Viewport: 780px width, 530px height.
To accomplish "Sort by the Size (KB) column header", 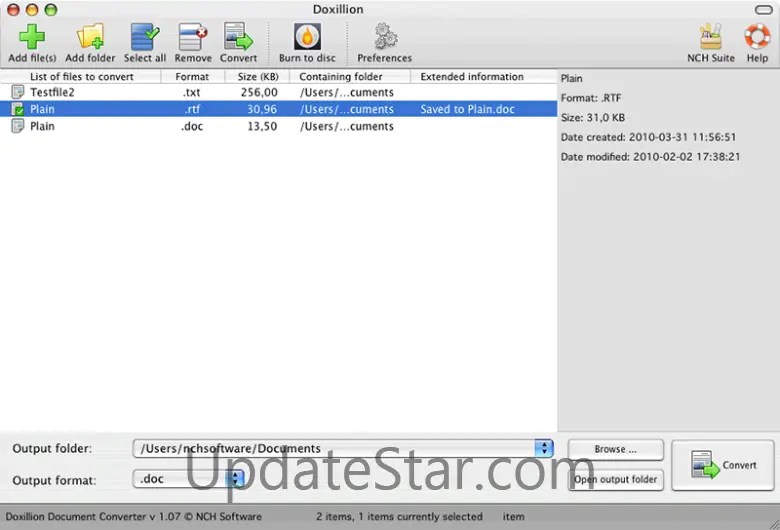I will [258, 77].
